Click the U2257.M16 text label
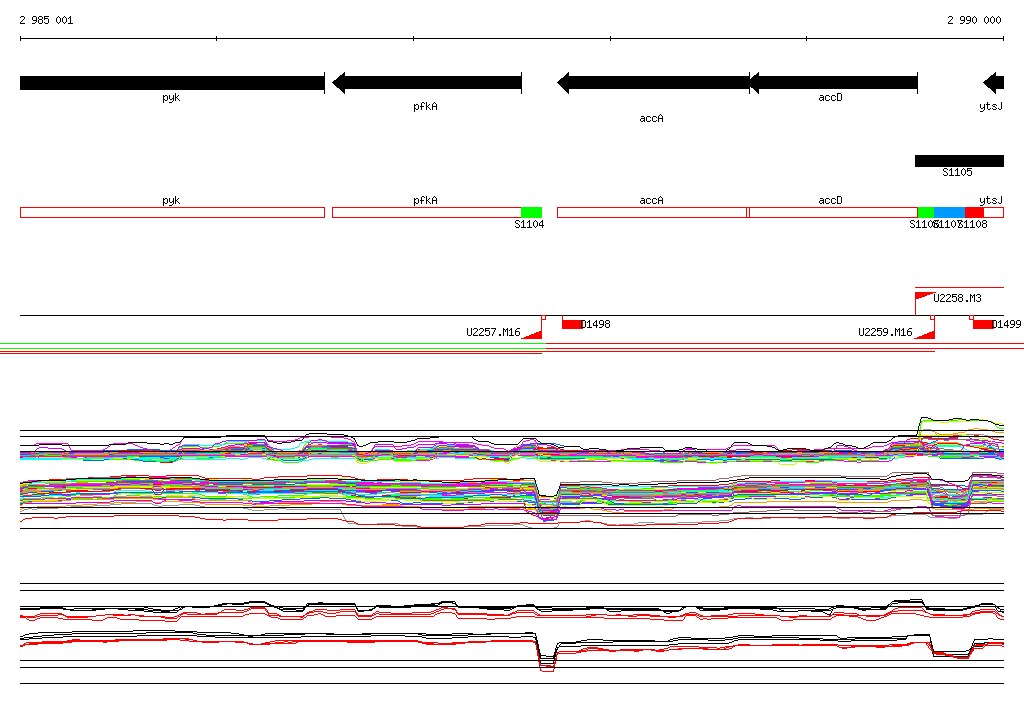 point(493,333)
